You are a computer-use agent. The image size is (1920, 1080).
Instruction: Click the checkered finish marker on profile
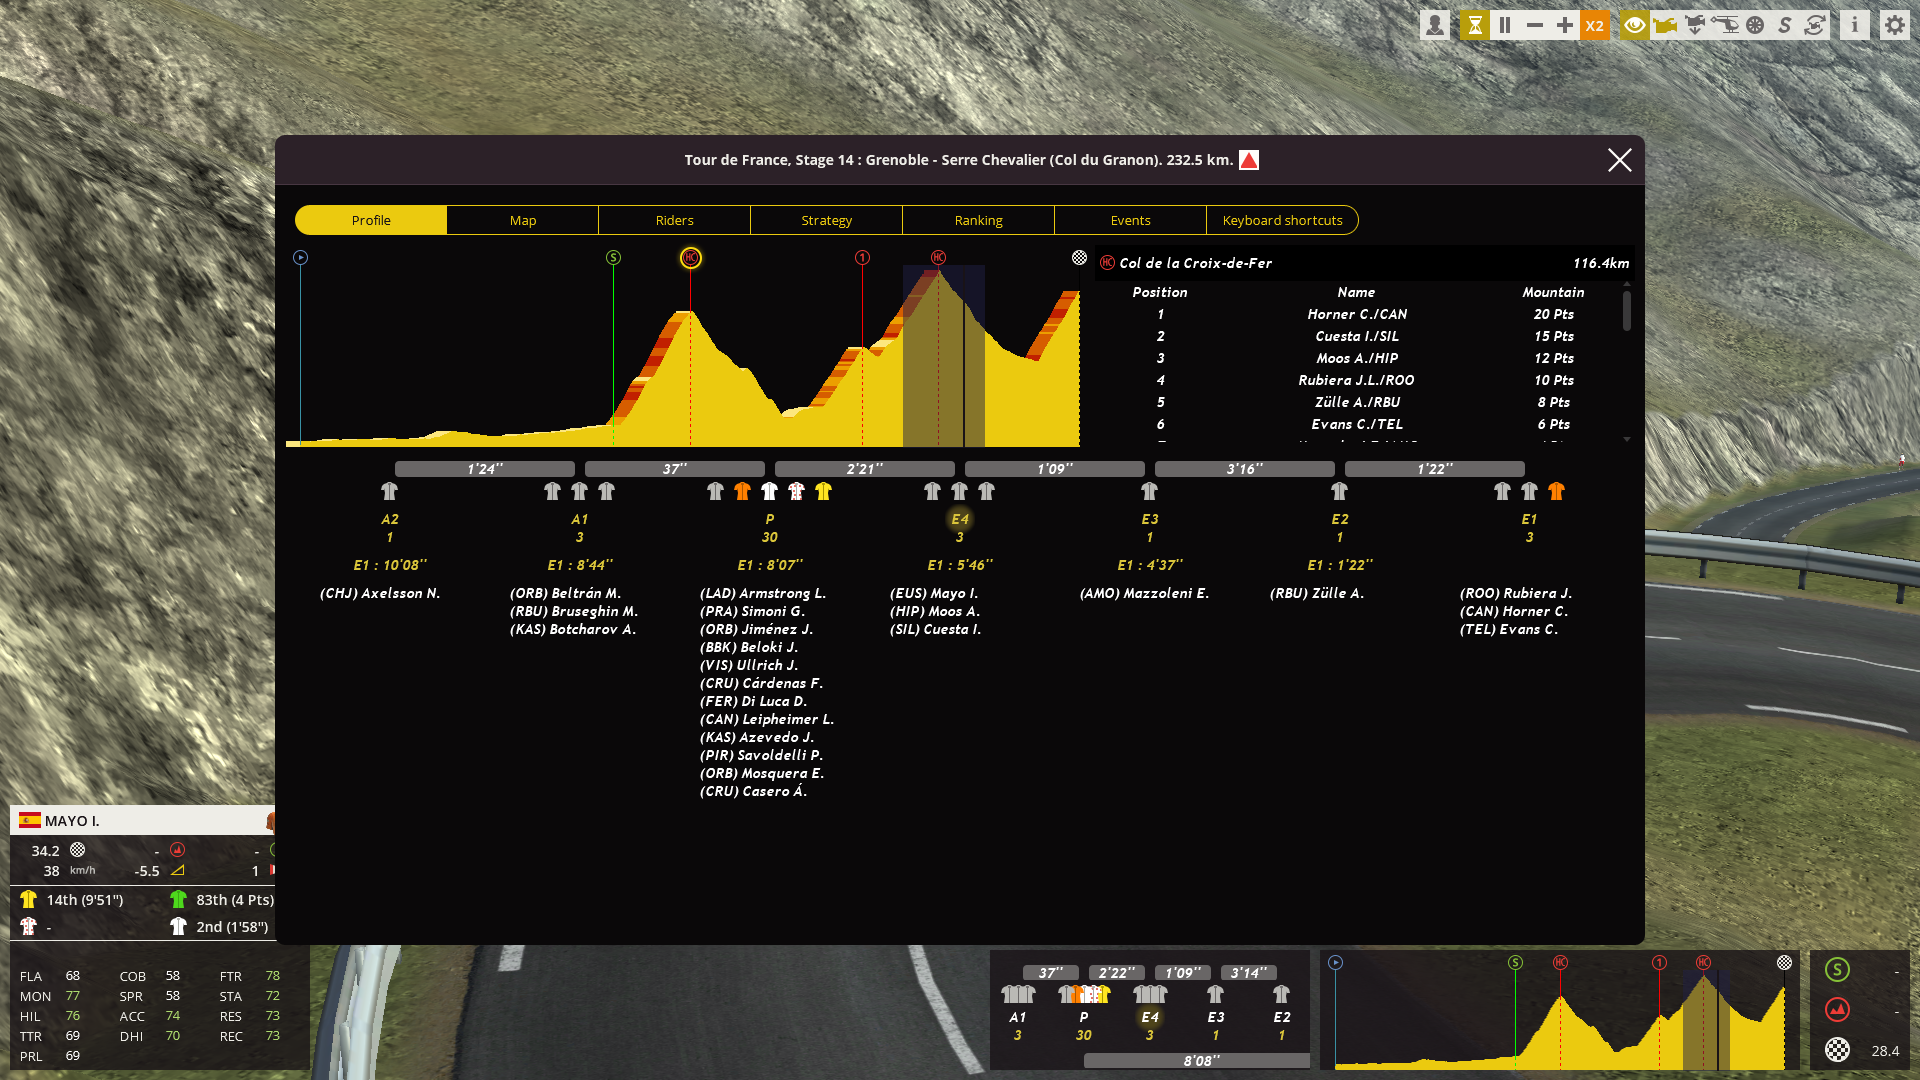[x=1080, y=258]
